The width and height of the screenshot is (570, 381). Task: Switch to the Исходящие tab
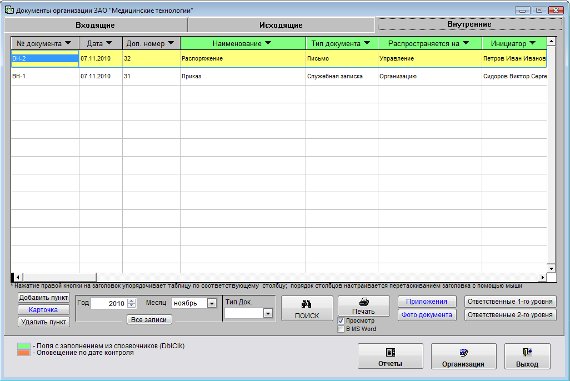(281, 25)
